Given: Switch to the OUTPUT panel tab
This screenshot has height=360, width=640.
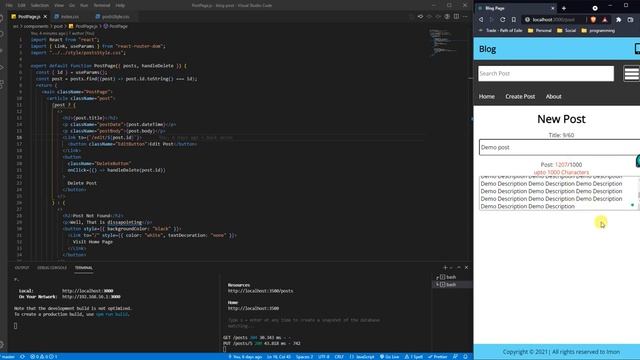Looking at the screenshot, I should 22,268.
